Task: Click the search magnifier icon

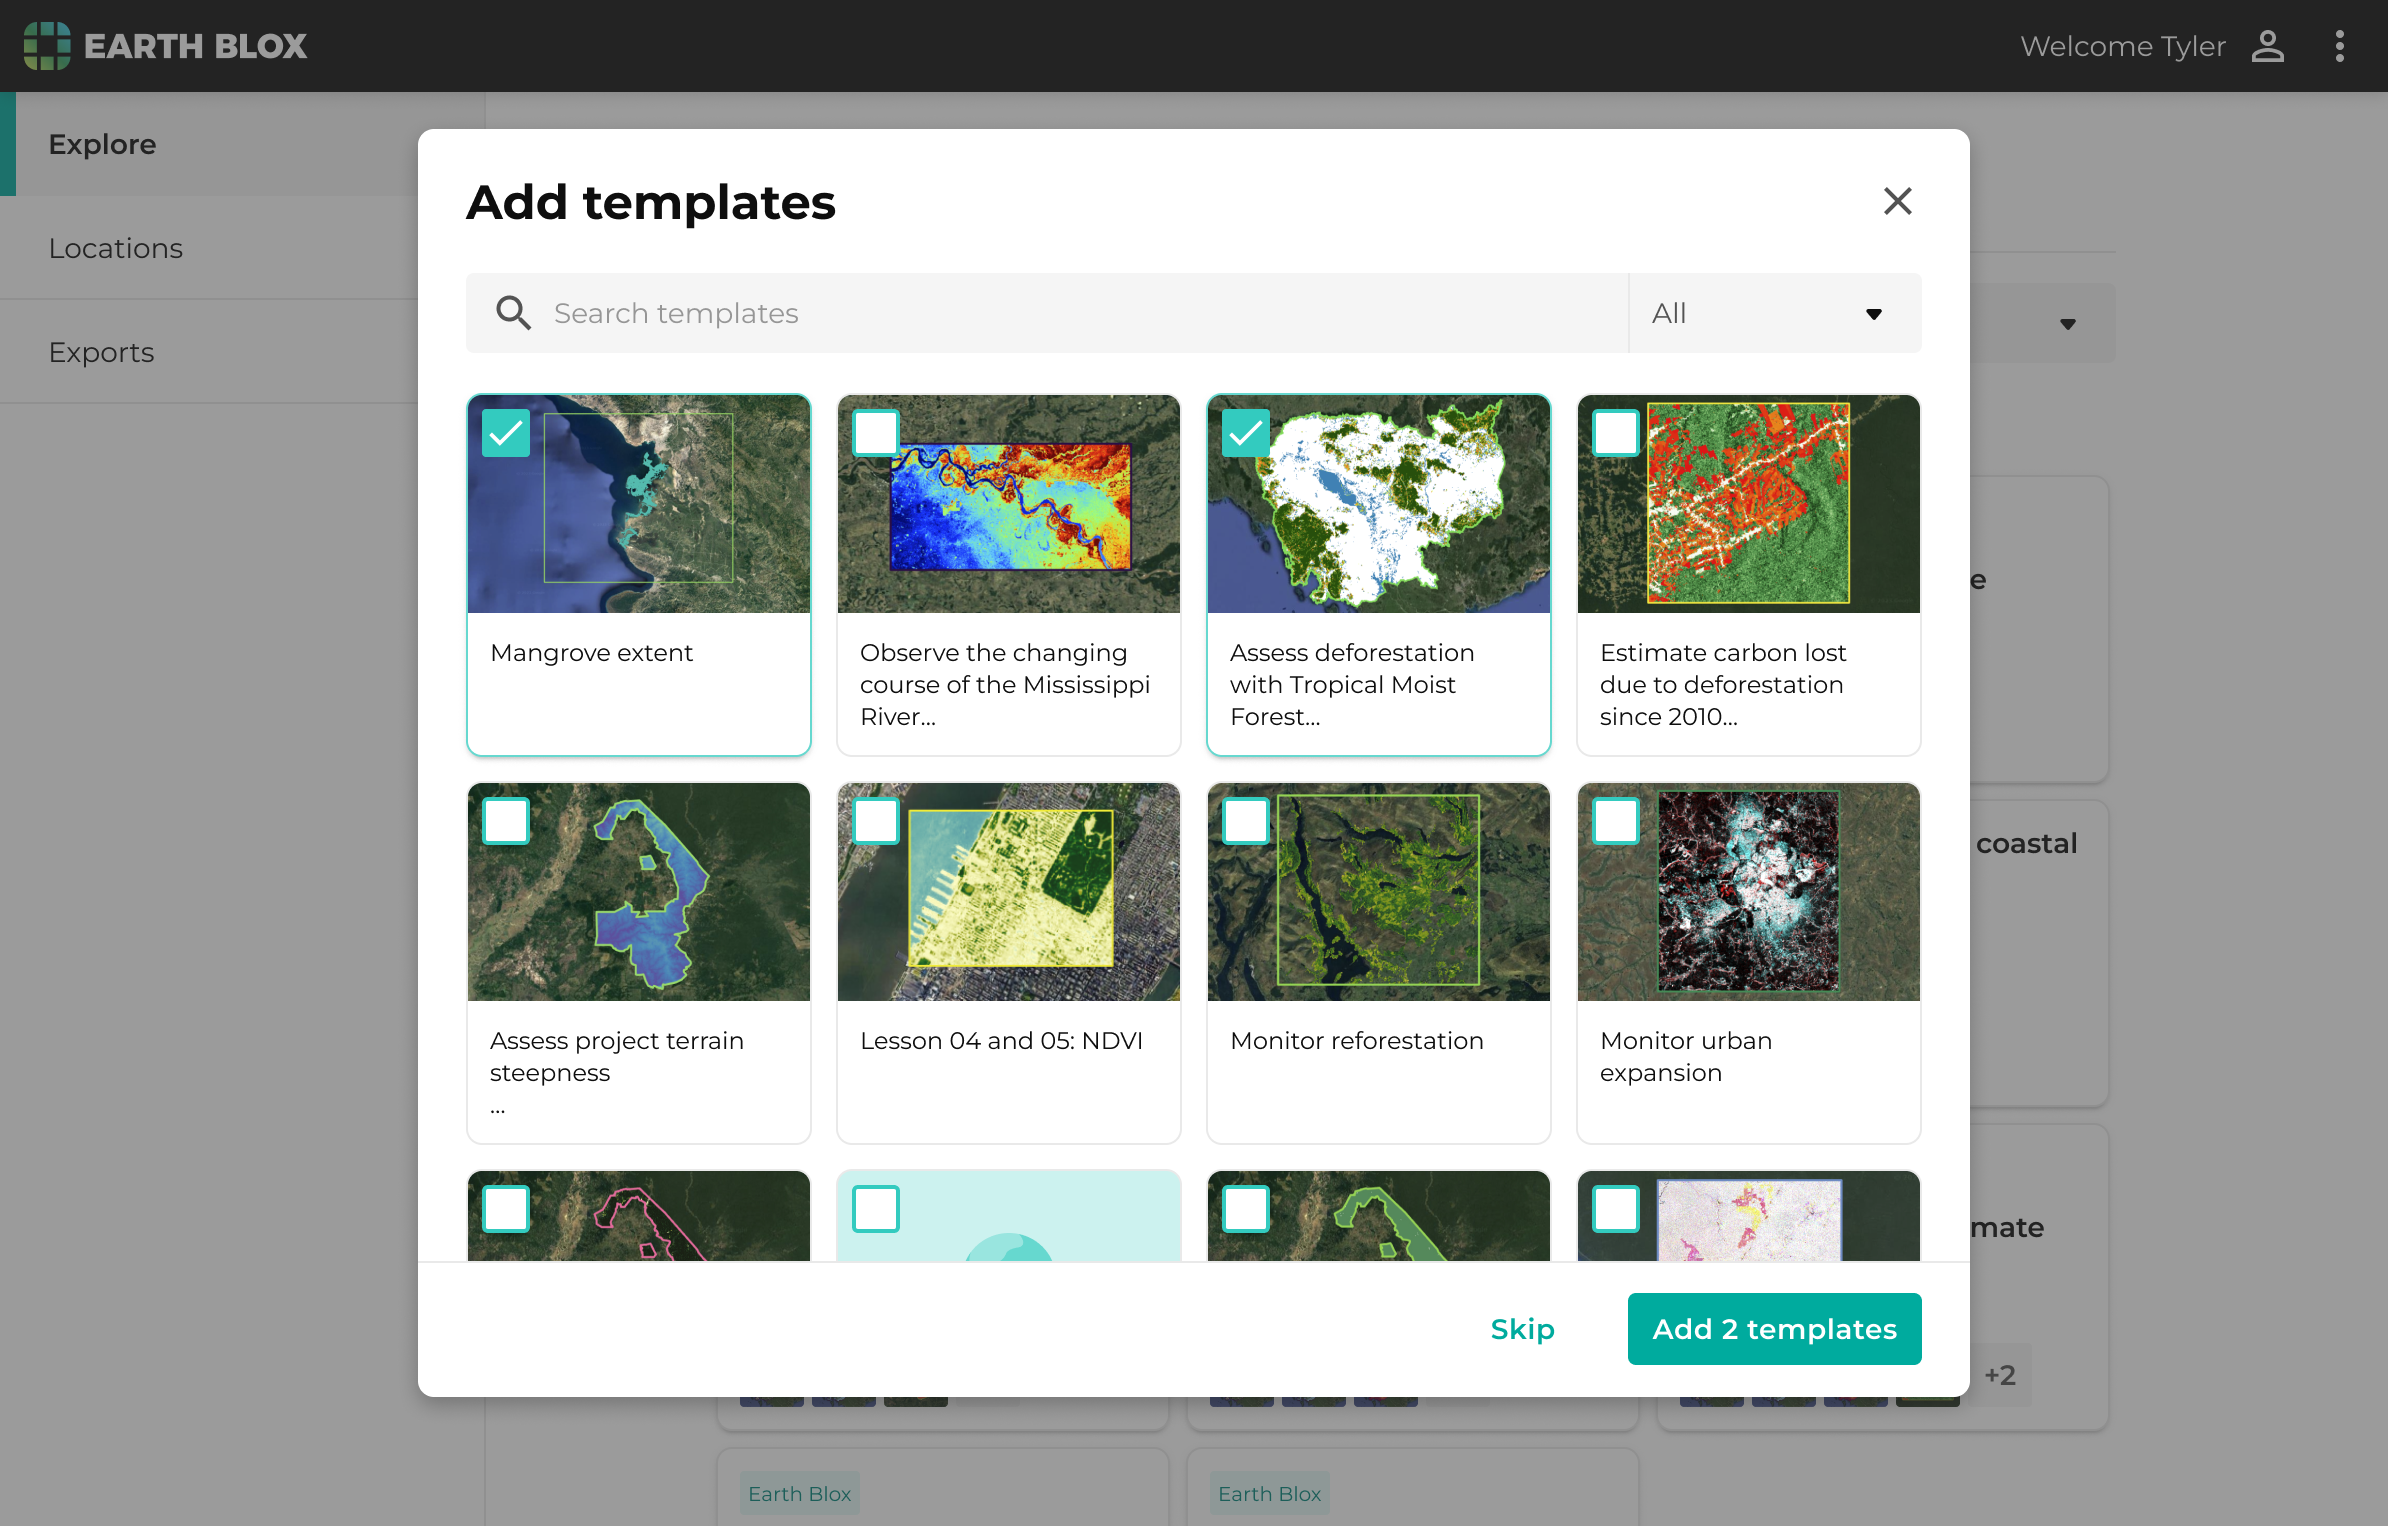Action: [x=513, y=313]
